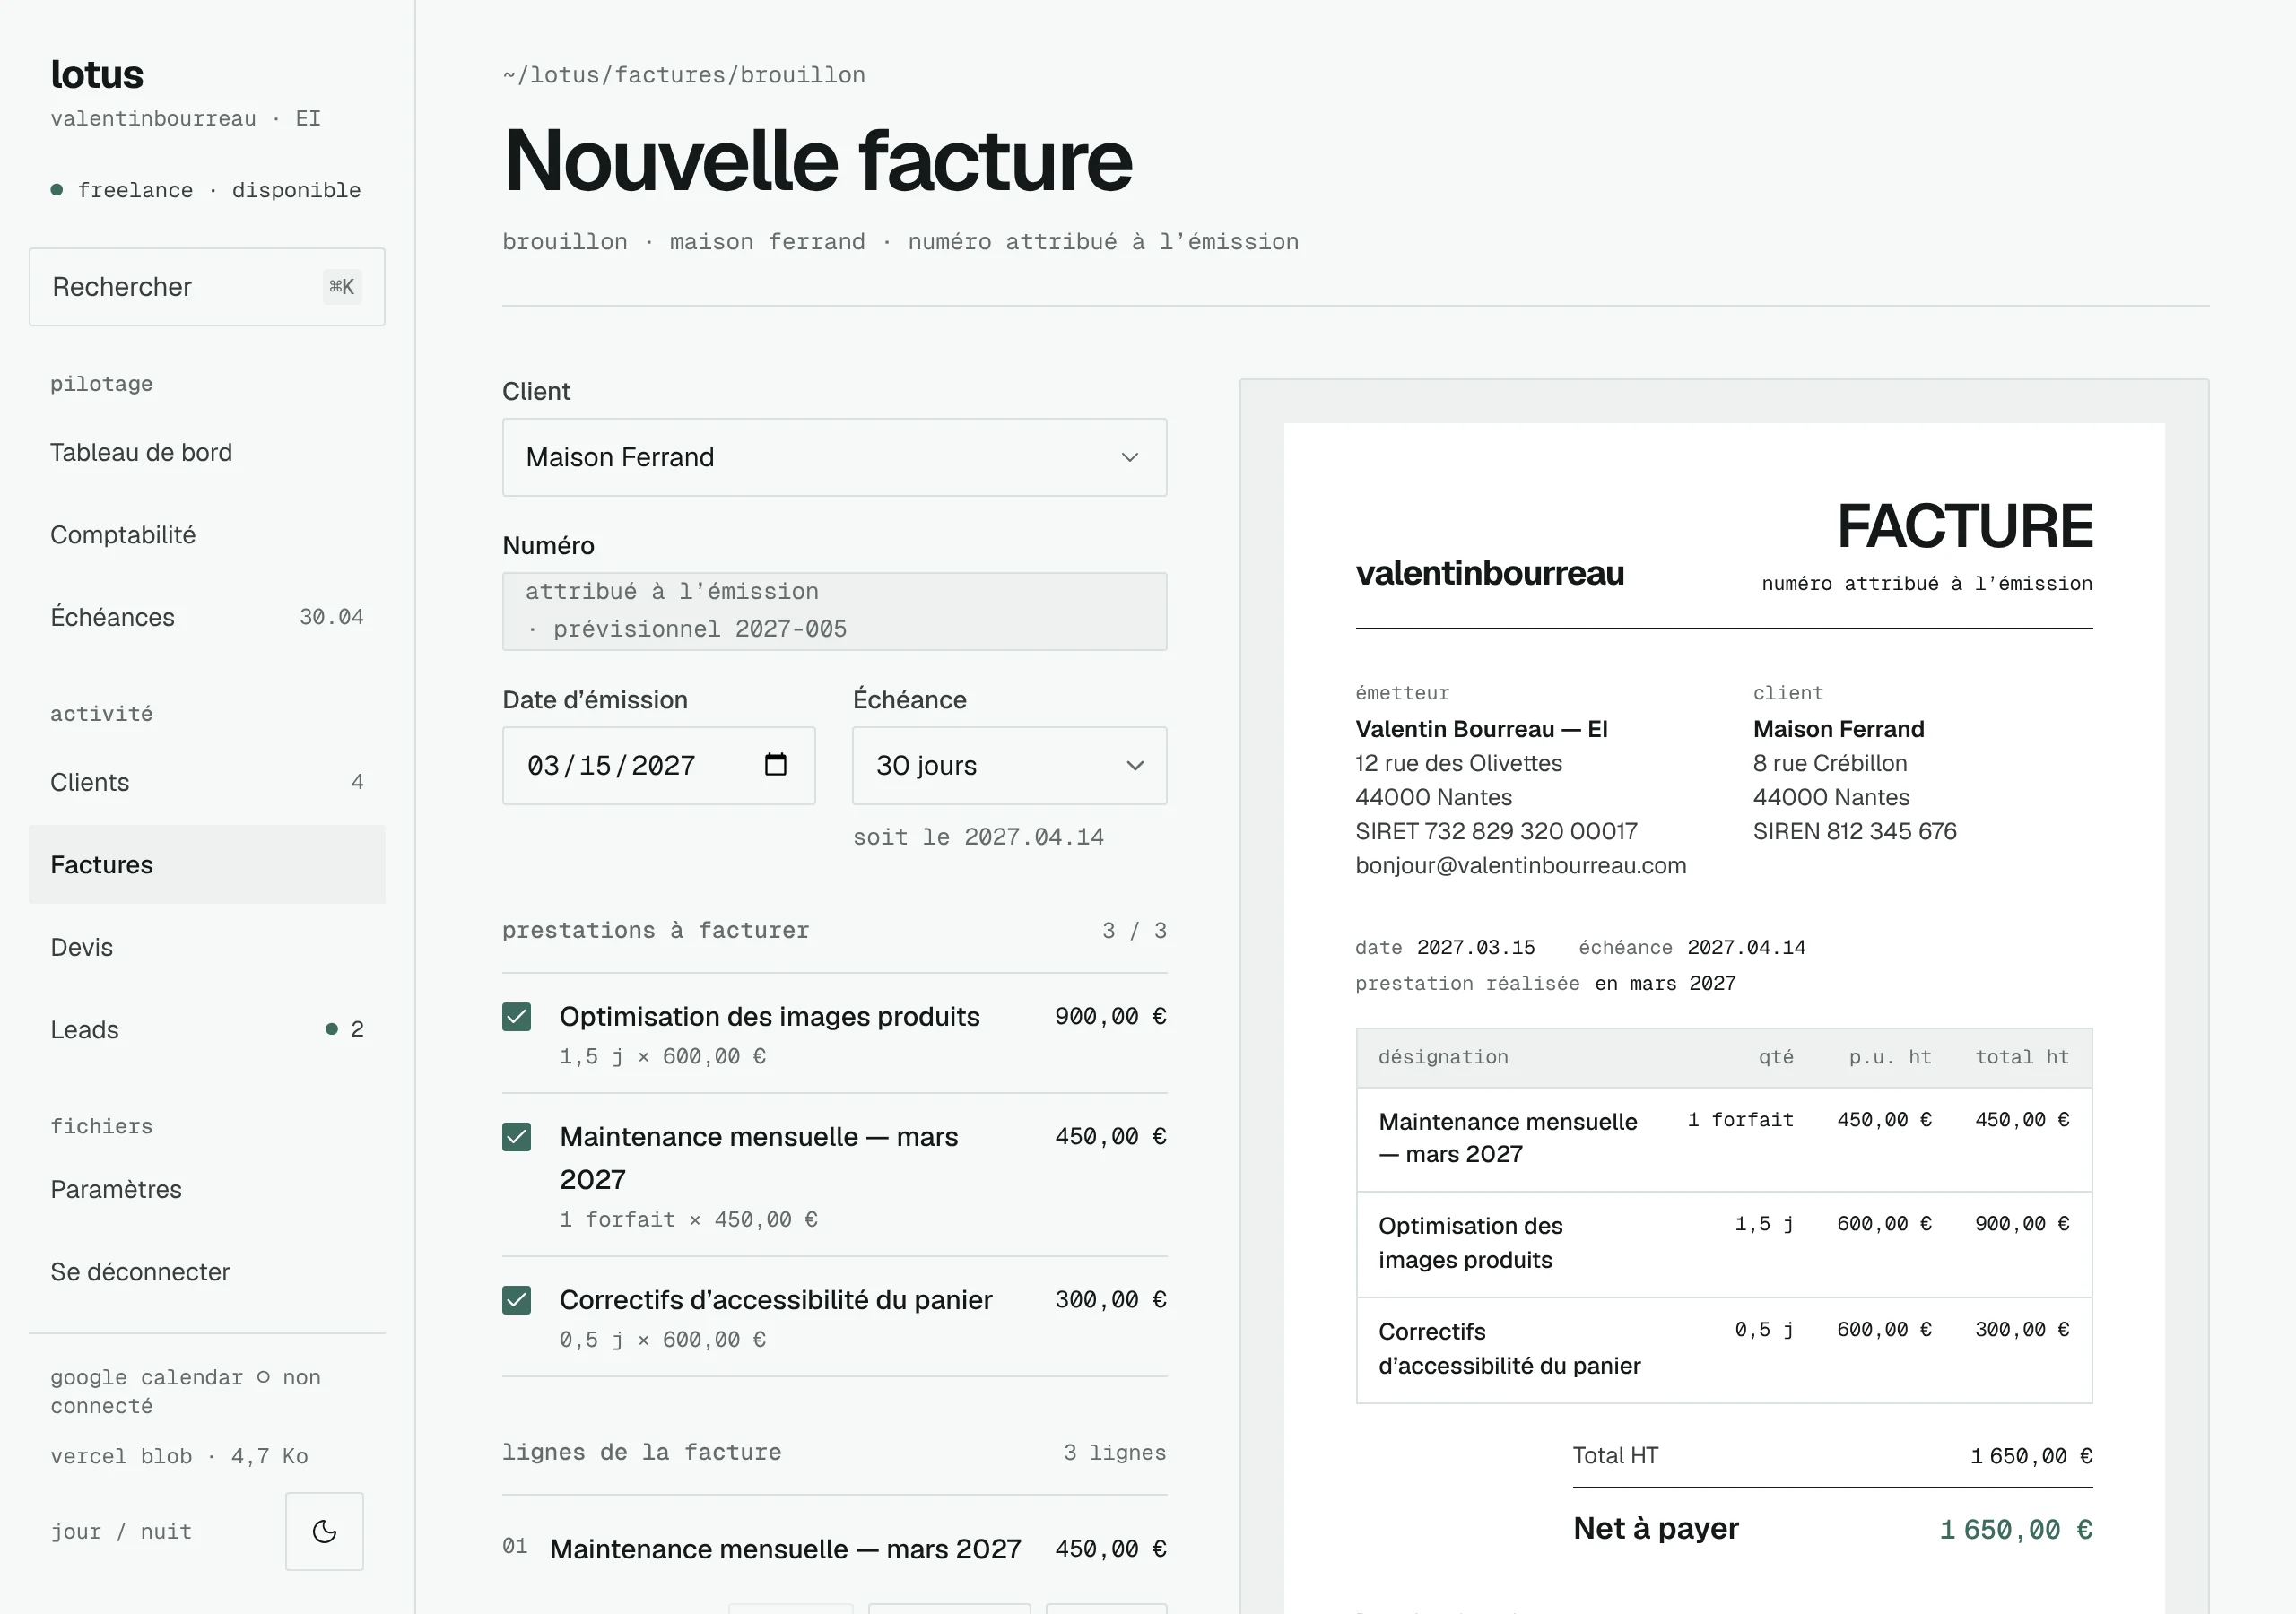This screenshot has width=2296, height=1614.
Task: Click the ~/lotus/factures/brouillon breadcrumb
Action: 684,75
